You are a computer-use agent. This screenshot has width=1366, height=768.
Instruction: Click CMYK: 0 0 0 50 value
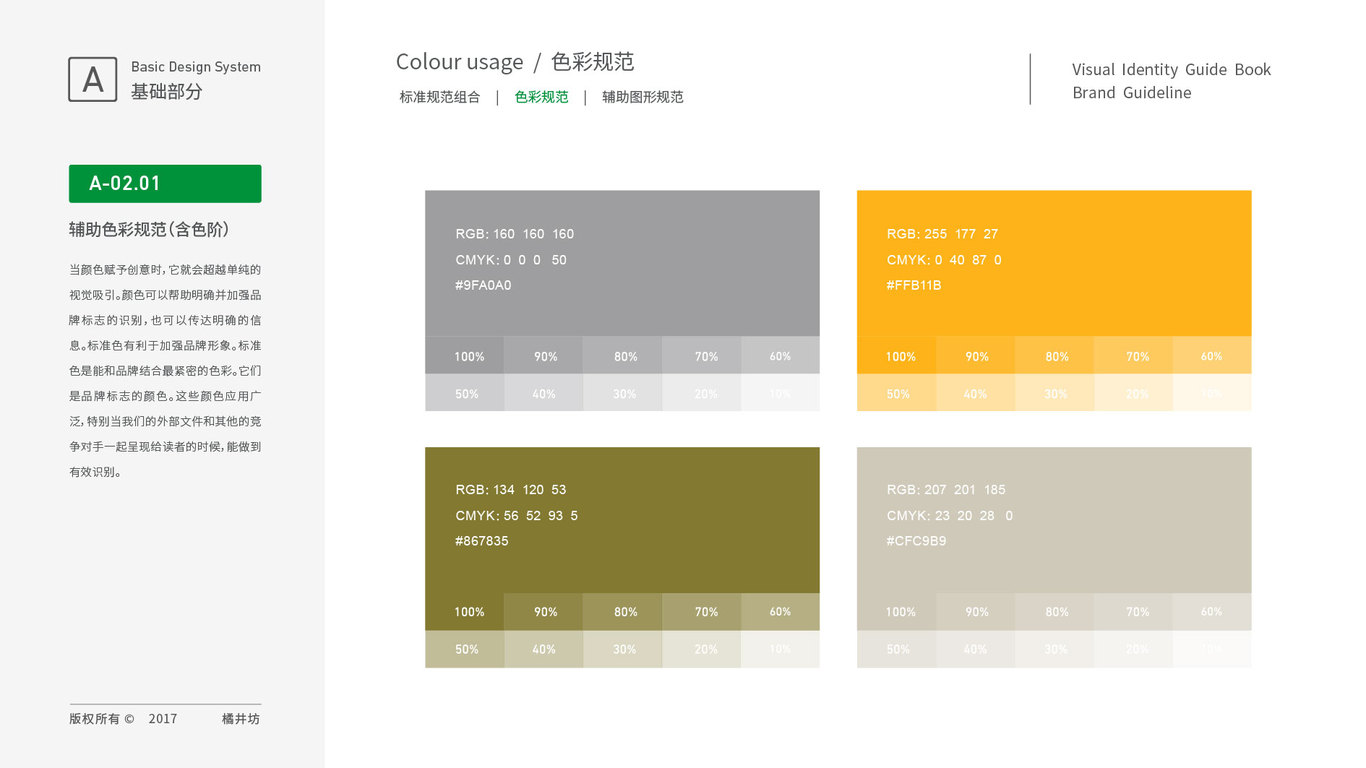511,260
